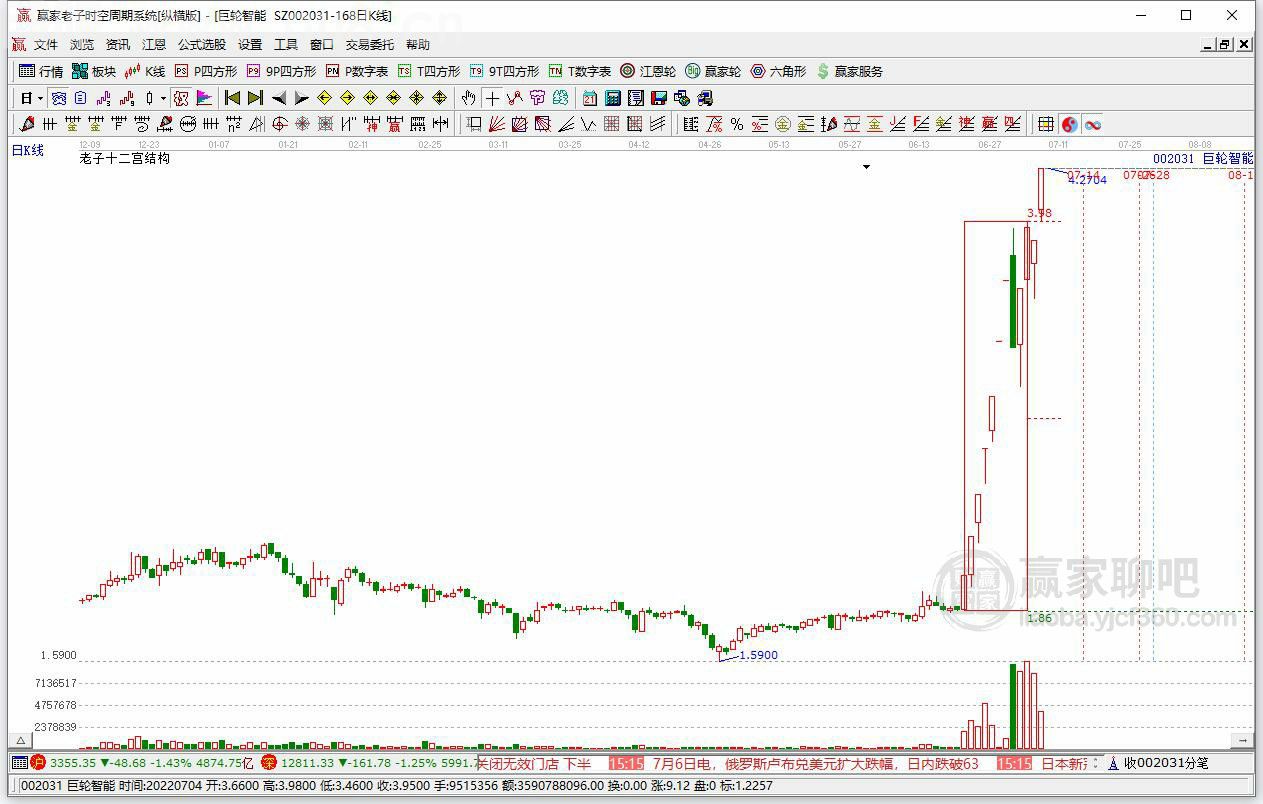This screenshot has height=804, width=1263.
Task: Open the 赢家轮 wheel tool
Action: coord(713,71)
